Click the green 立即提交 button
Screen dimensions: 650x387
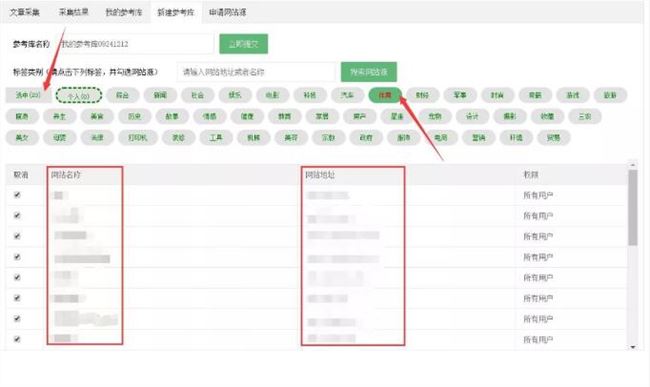tap(243, 44)
